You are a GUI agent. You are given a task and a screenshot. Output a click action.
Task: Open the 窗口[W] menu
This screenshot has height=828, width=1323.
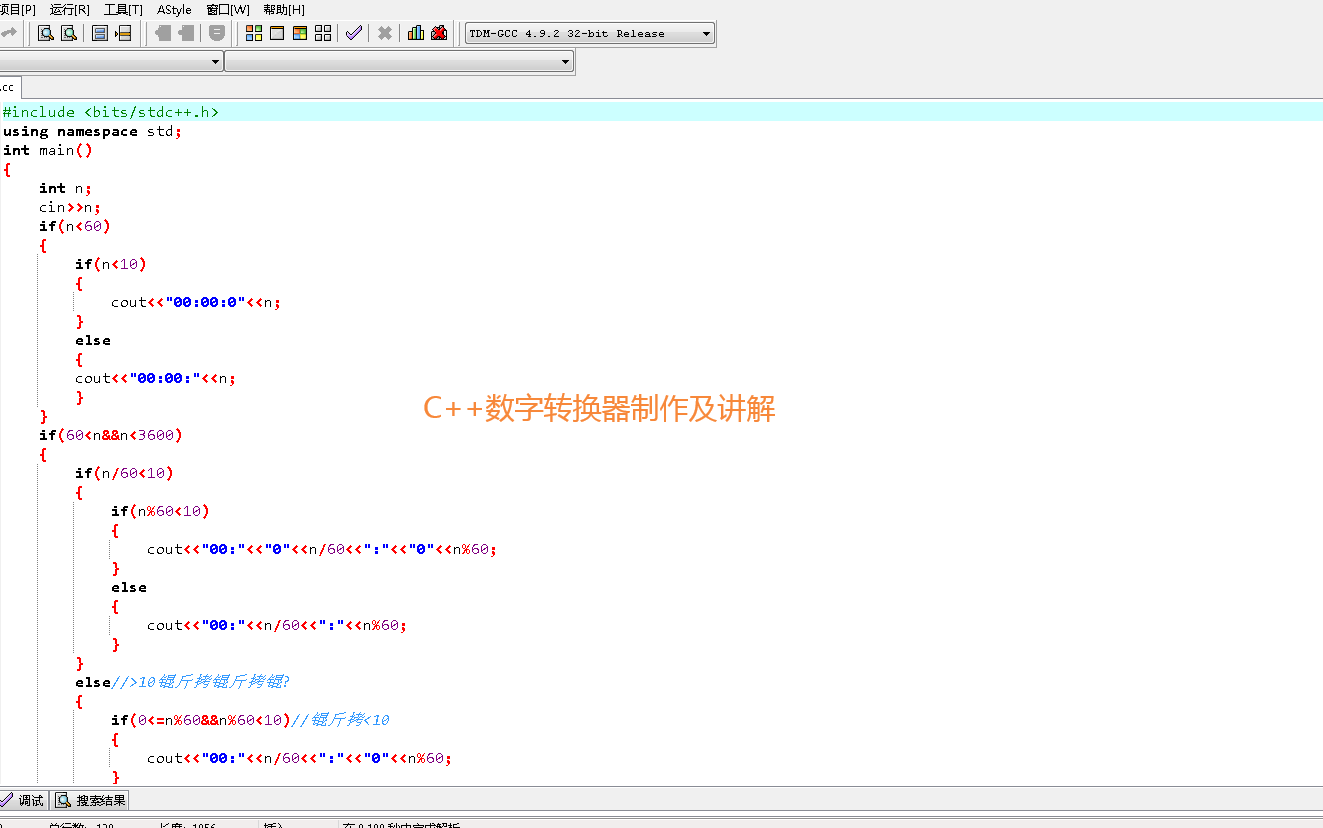[227, 9]
